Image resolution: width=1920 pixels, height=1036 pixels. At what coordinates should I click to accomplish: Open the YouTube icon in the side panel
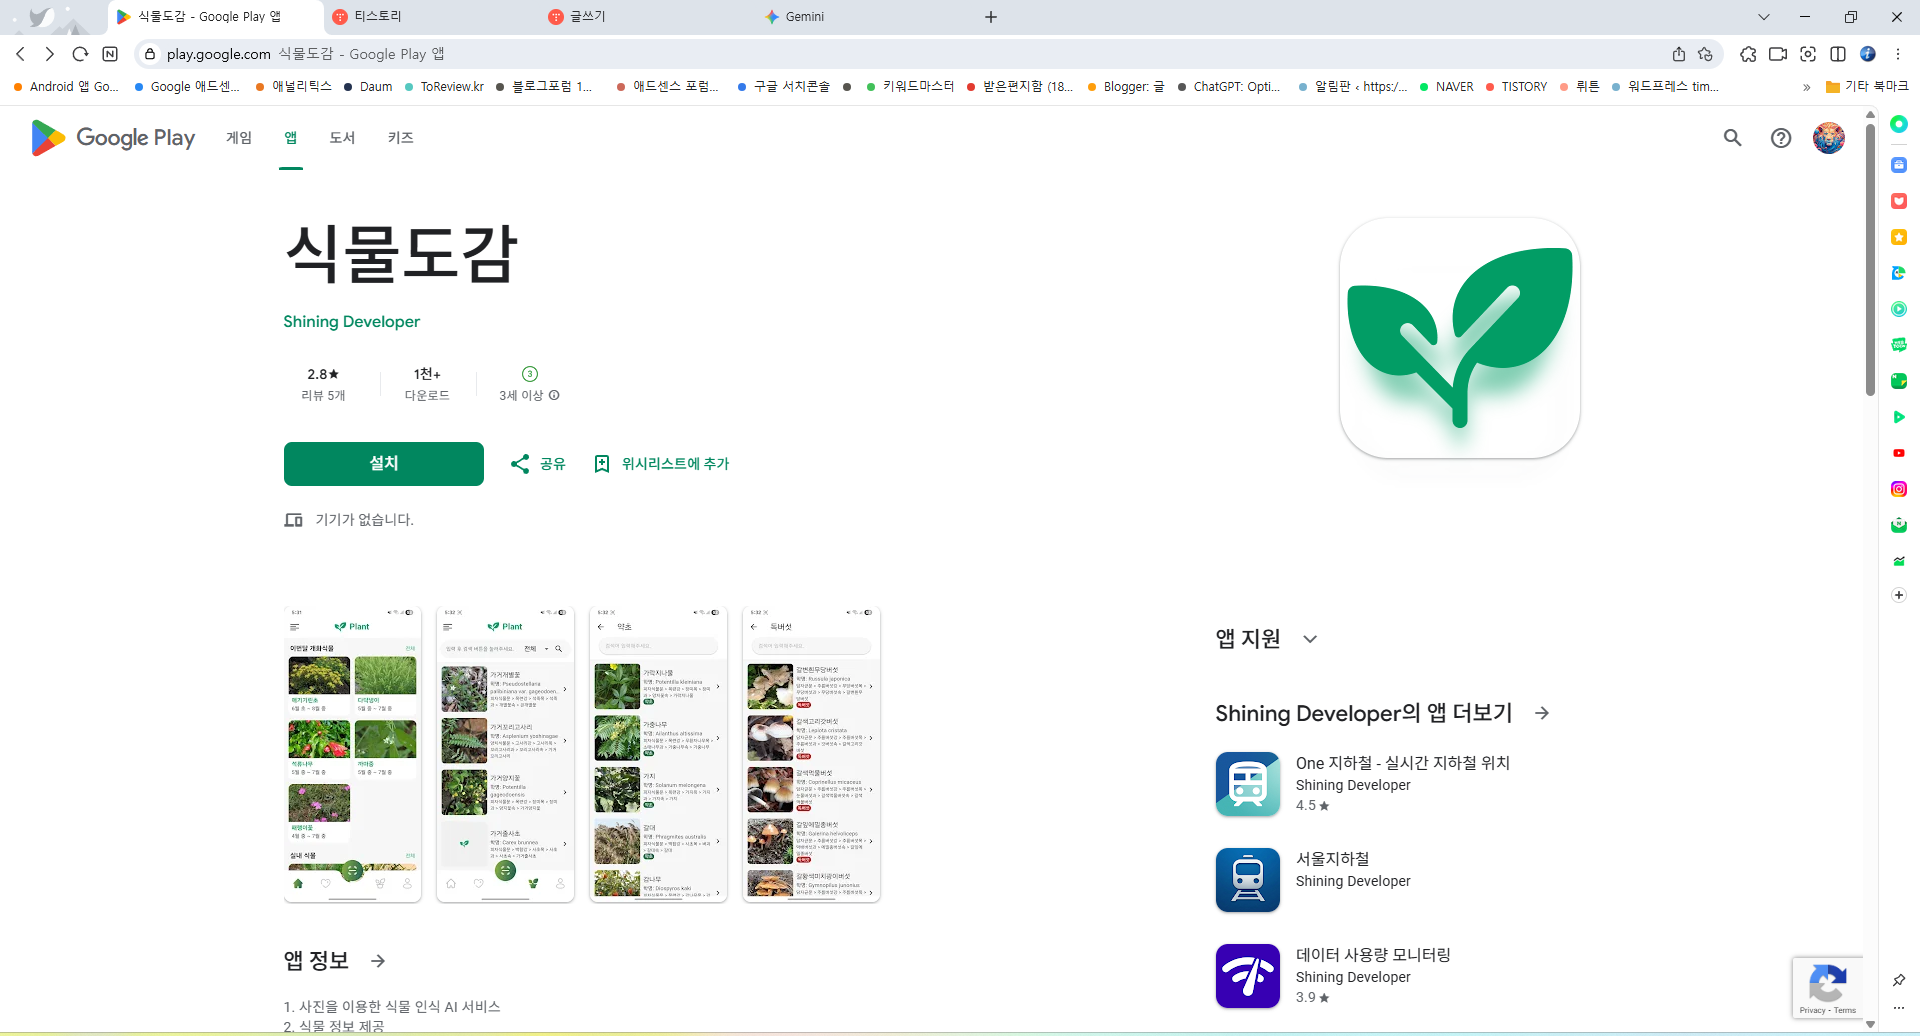[x=1899, y=453]
